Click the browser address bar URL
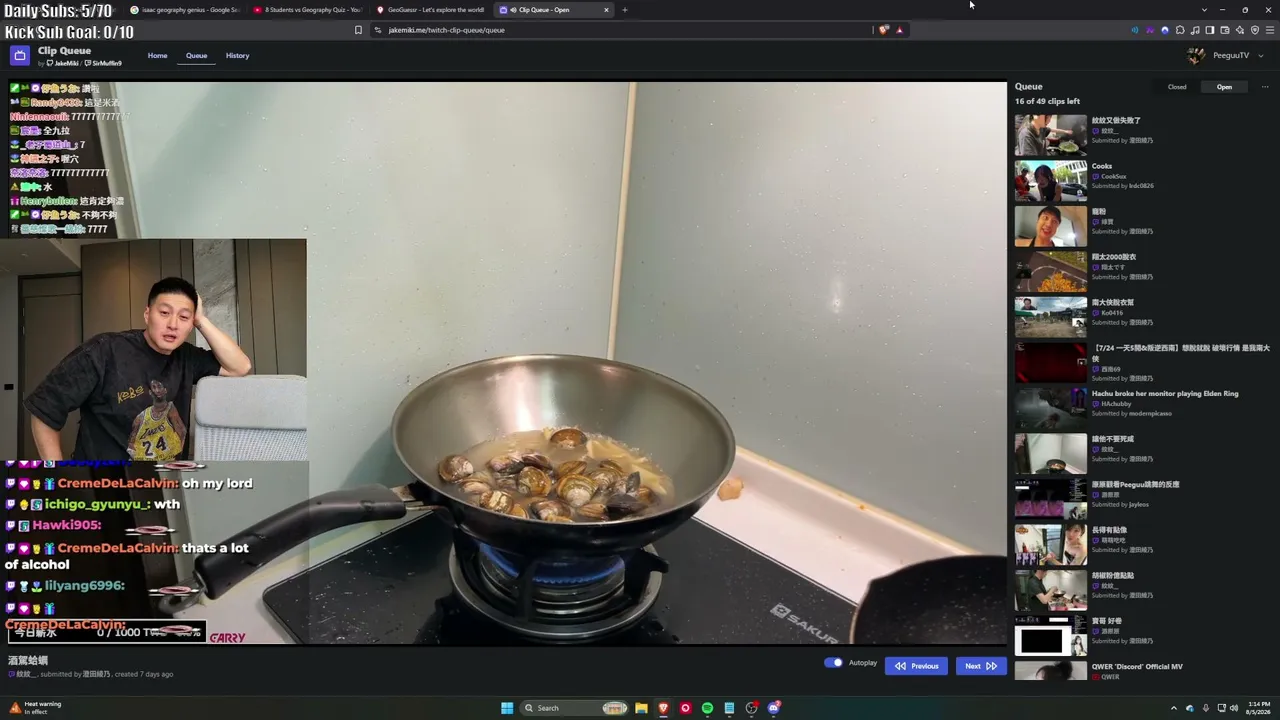Image resolution: width=1280 pixels, height=720 pixels. click(x=446, y=30)
